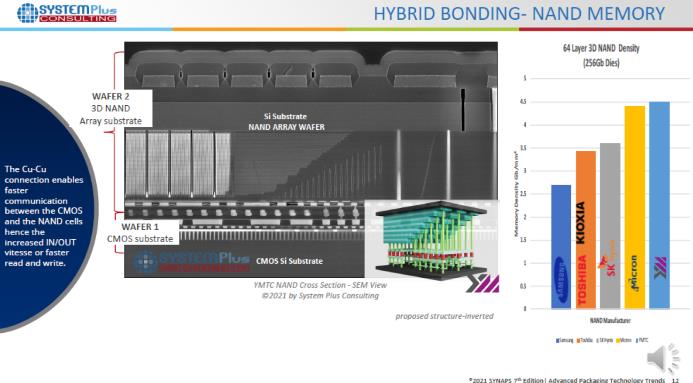693x383 pixels.
Task: Click the 64 Layer 3D NAND Density chart title
Action: click(601, 55)
